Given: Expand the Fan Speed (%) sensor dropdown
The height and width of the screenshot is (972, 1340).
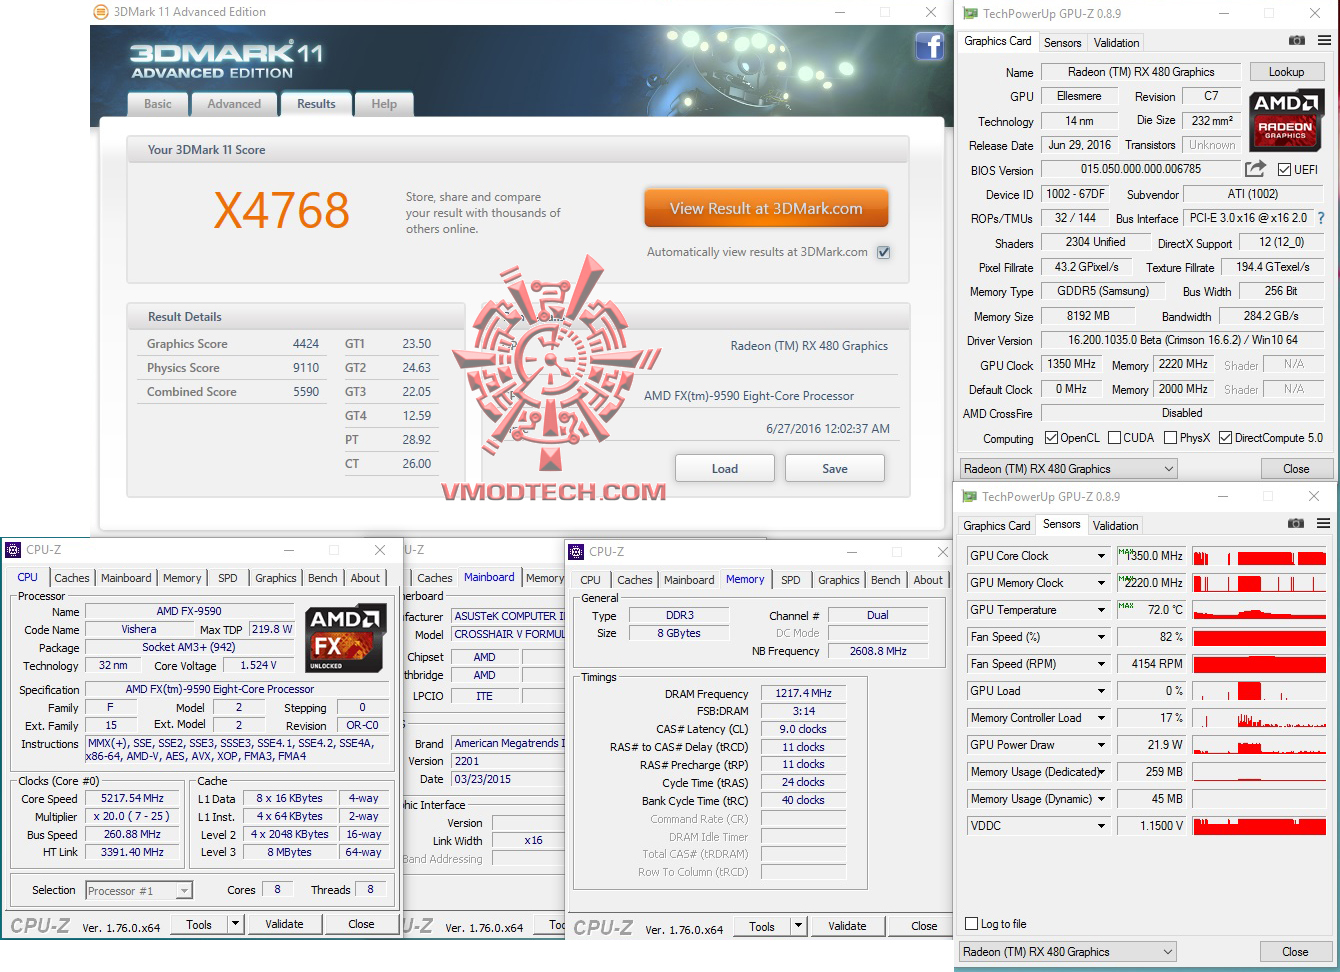Looking at the screenshot, I should [1101, 637].
